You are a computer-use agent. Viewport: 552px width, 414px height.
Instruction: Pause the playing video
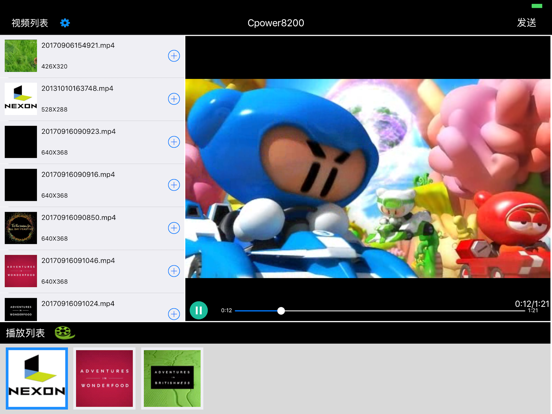tap(199, 310)
